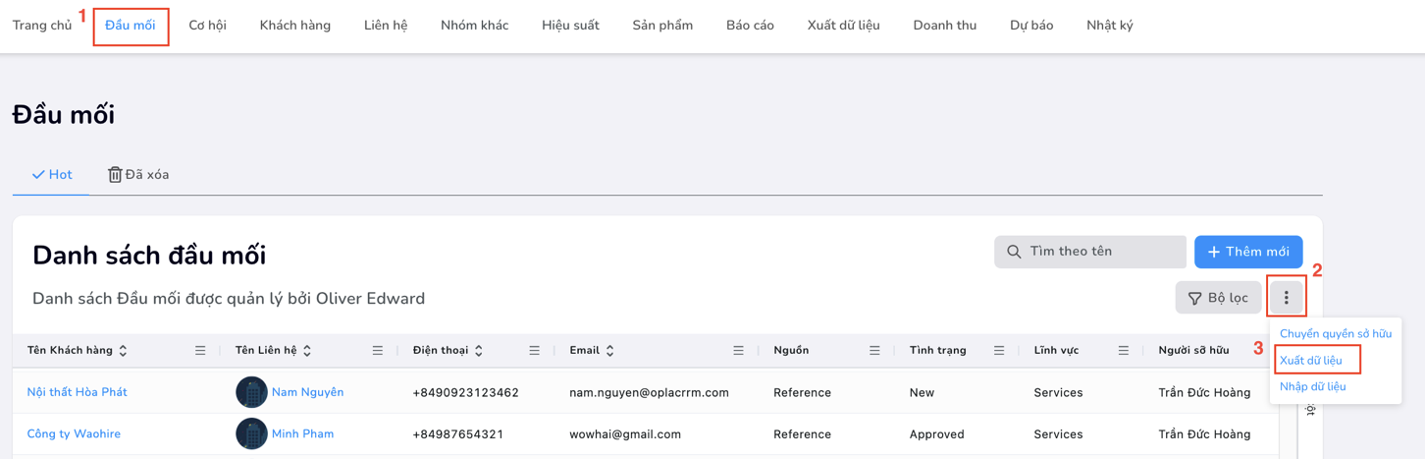Click phone number +8490923123462
This screenshot has height=462, width=1426.
466,392
